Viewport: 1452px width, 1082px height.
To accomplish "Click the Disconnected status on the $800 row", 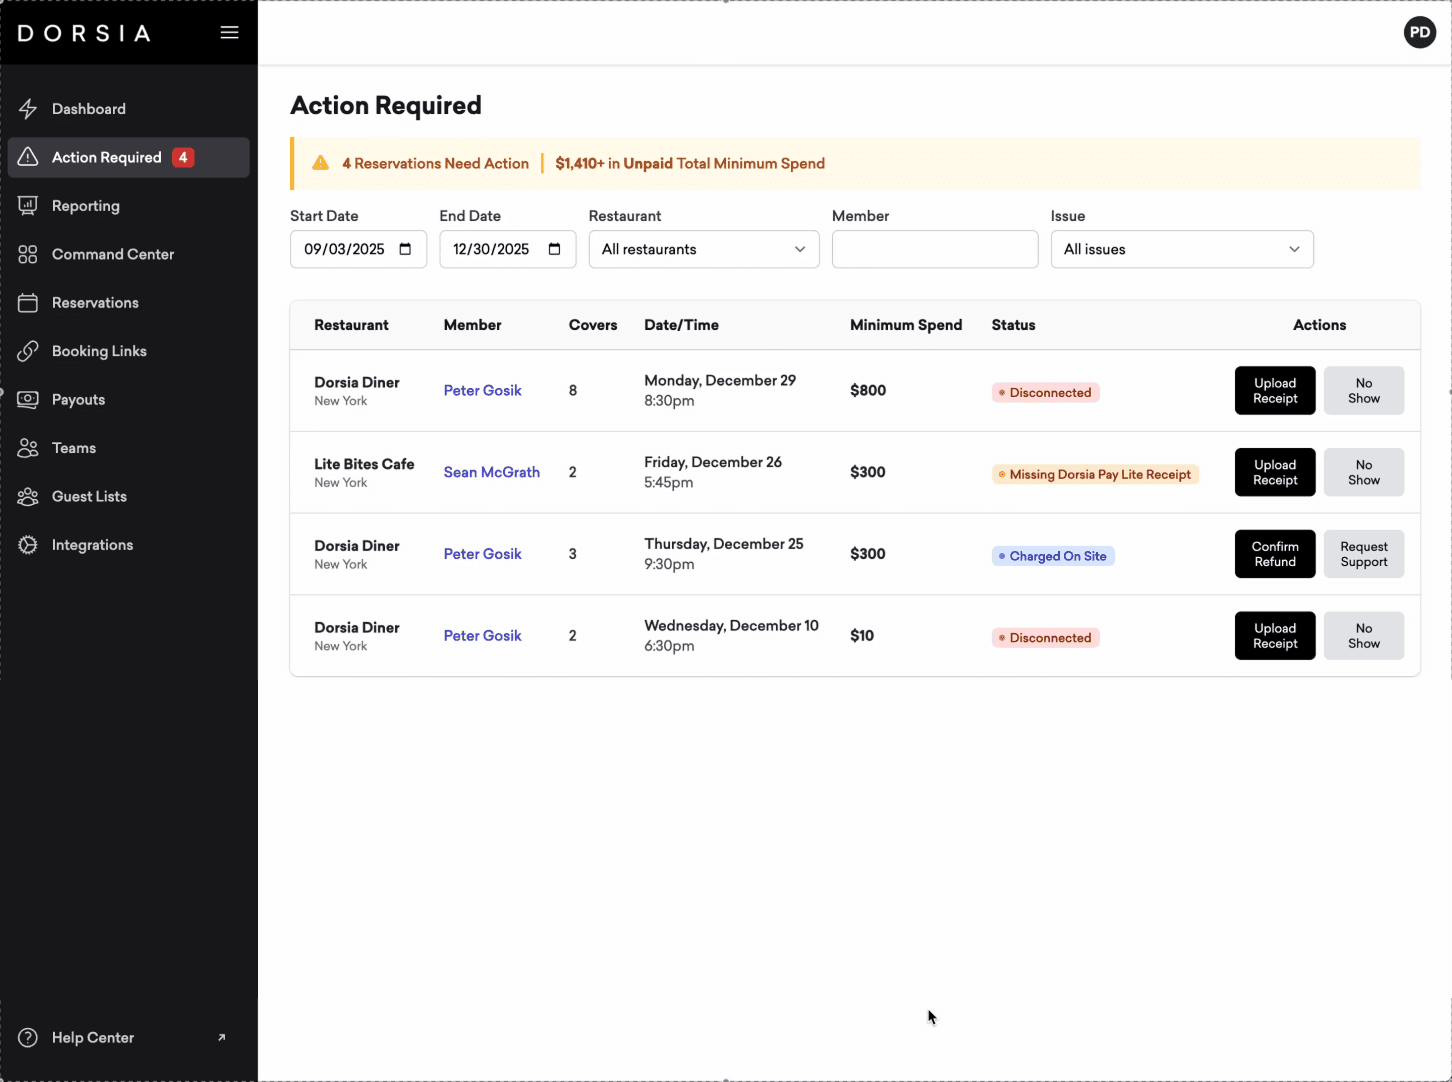I will tap(1046, 393).
